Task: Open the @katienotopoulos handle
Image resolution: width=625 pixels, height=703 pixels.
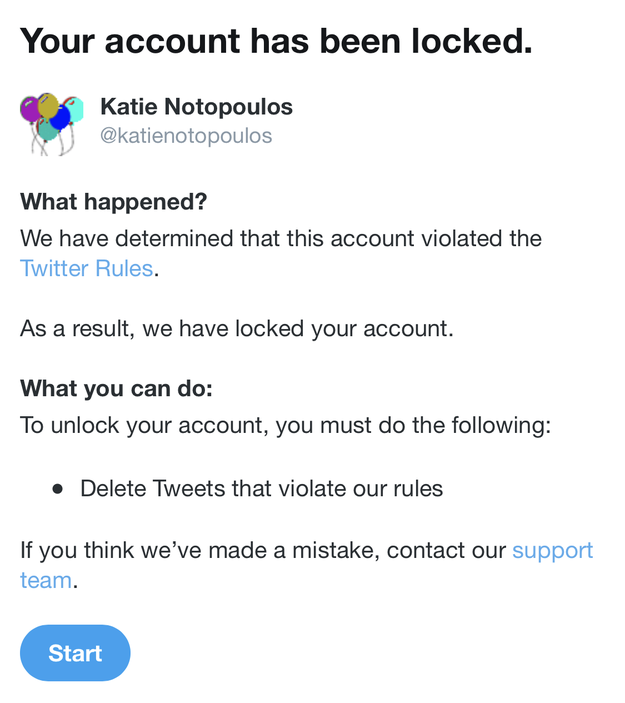Action: pyautogui.click(x=186, y=136)
